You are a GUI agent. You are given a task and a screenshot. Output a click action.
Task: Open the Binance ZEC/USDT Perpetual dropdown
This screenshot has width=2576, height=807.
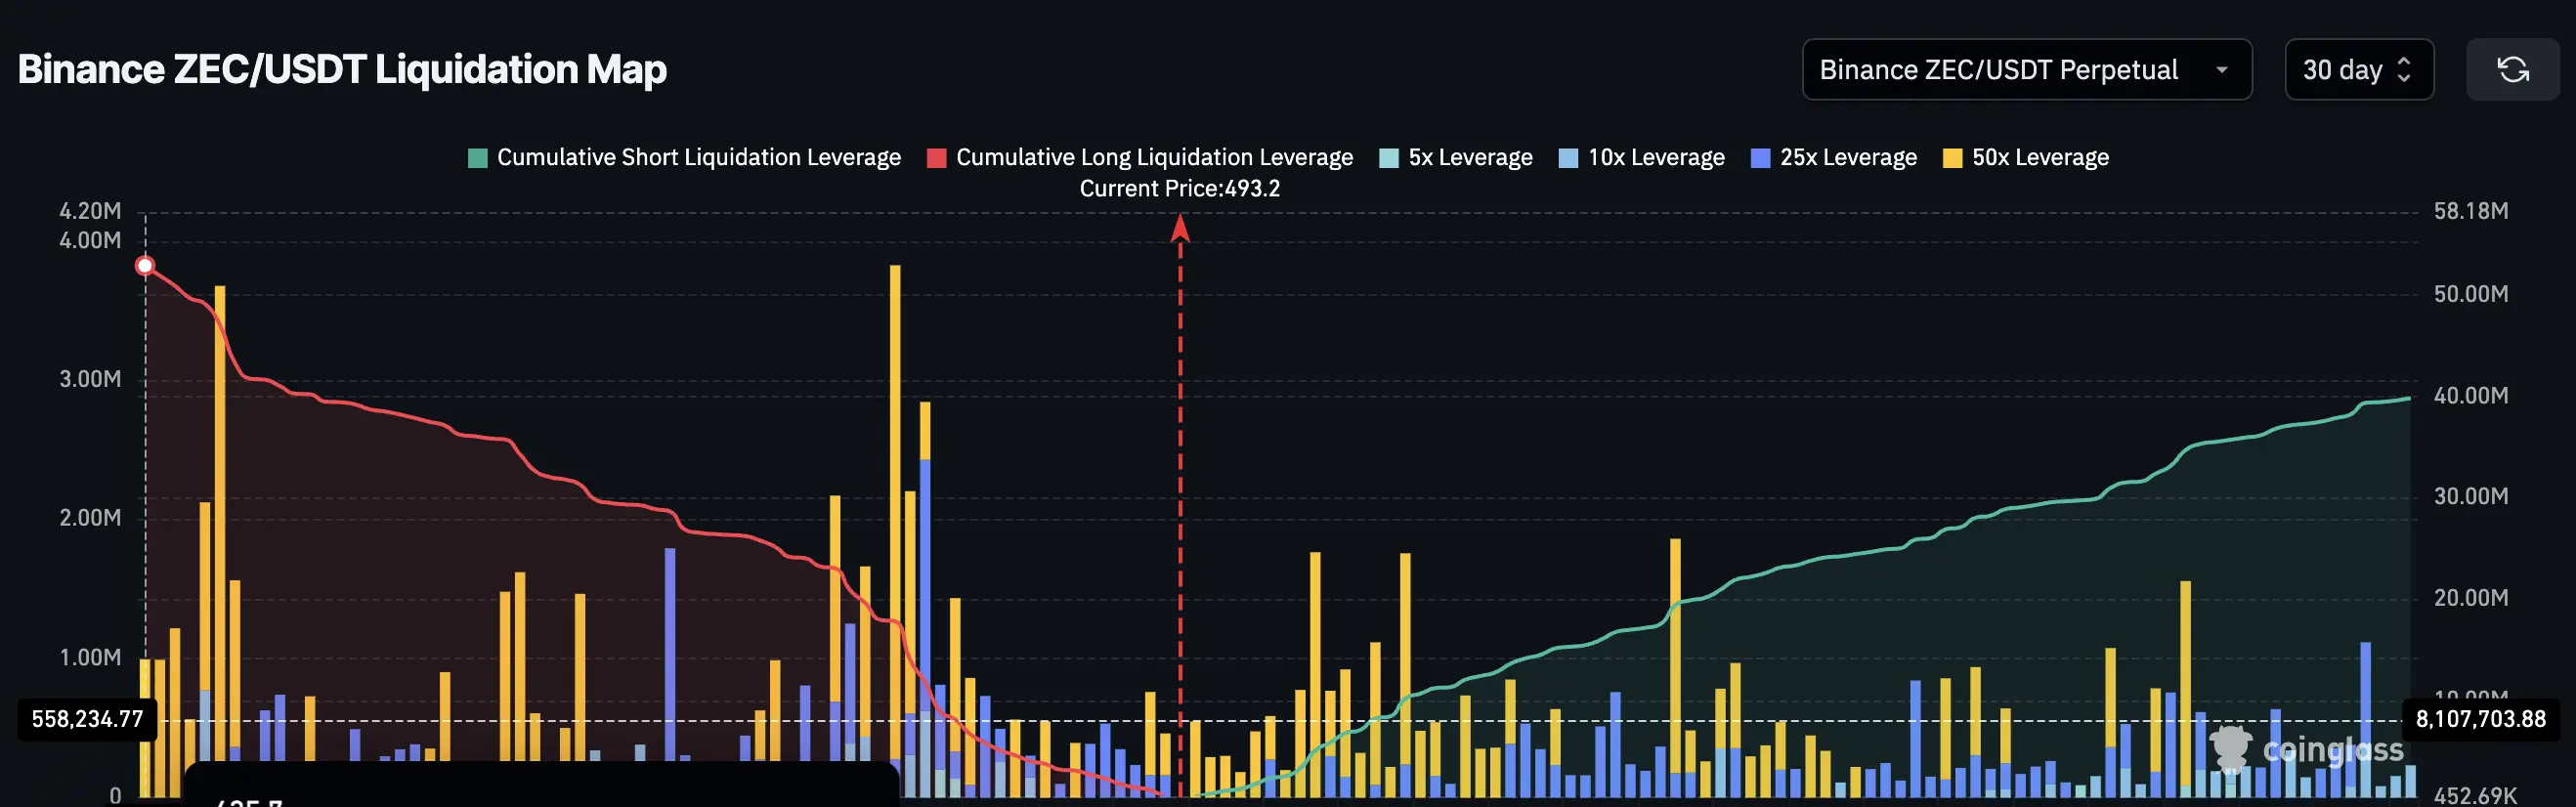point(2026,69)
